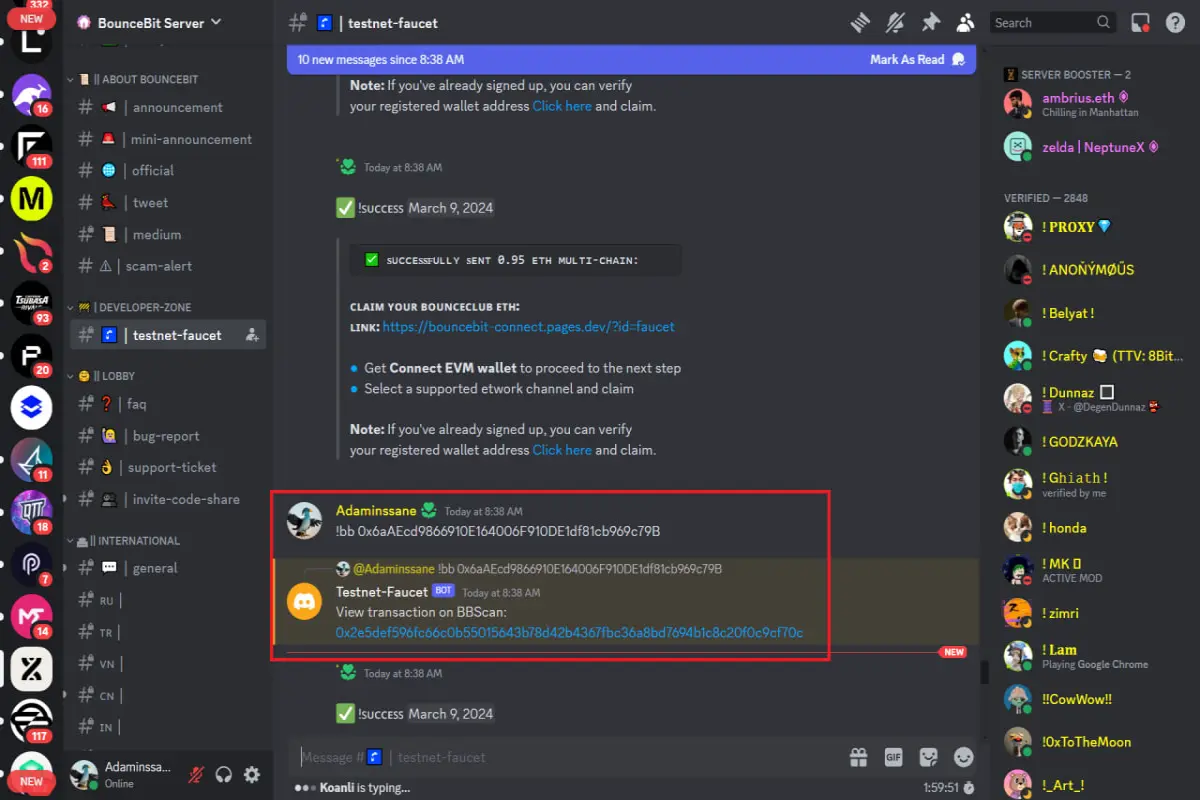Click the lower 'Click here' wallet link
This screenshot has height=800, width=1200.
tap(562, 450)
